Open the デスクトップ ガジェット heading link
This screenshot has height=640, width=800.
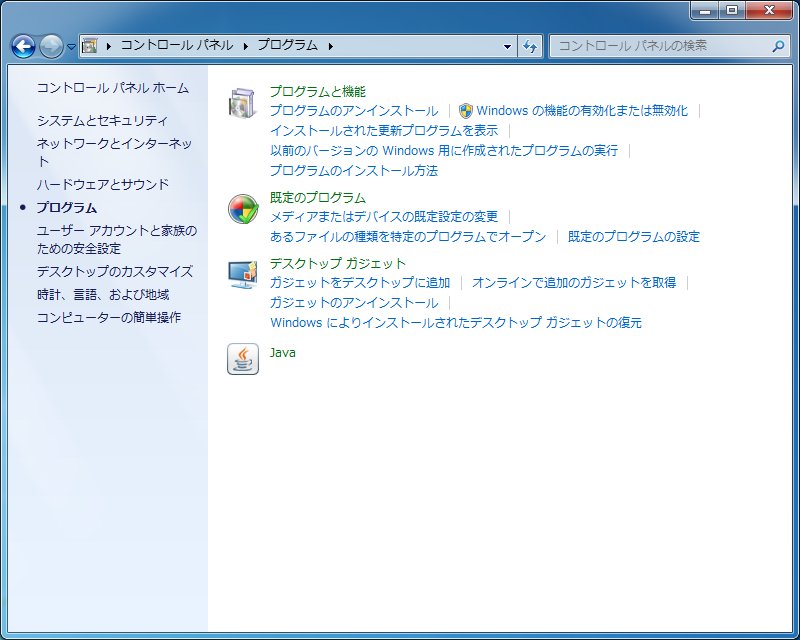tap(338, 263)
